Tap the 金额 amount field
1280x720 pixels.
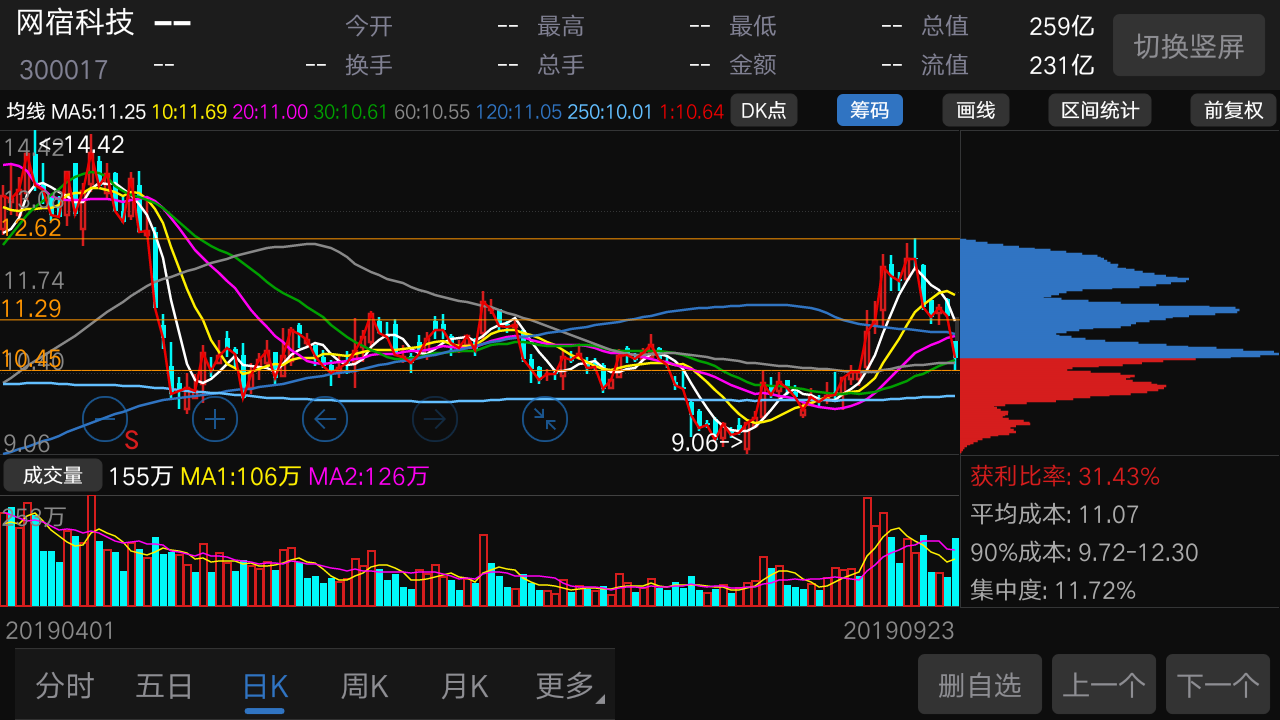tap(816, 64)
